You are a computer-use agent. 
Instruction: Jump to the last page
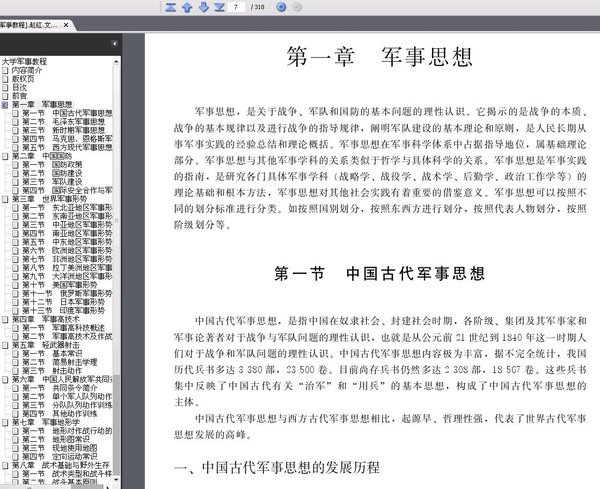coord(219,7)
